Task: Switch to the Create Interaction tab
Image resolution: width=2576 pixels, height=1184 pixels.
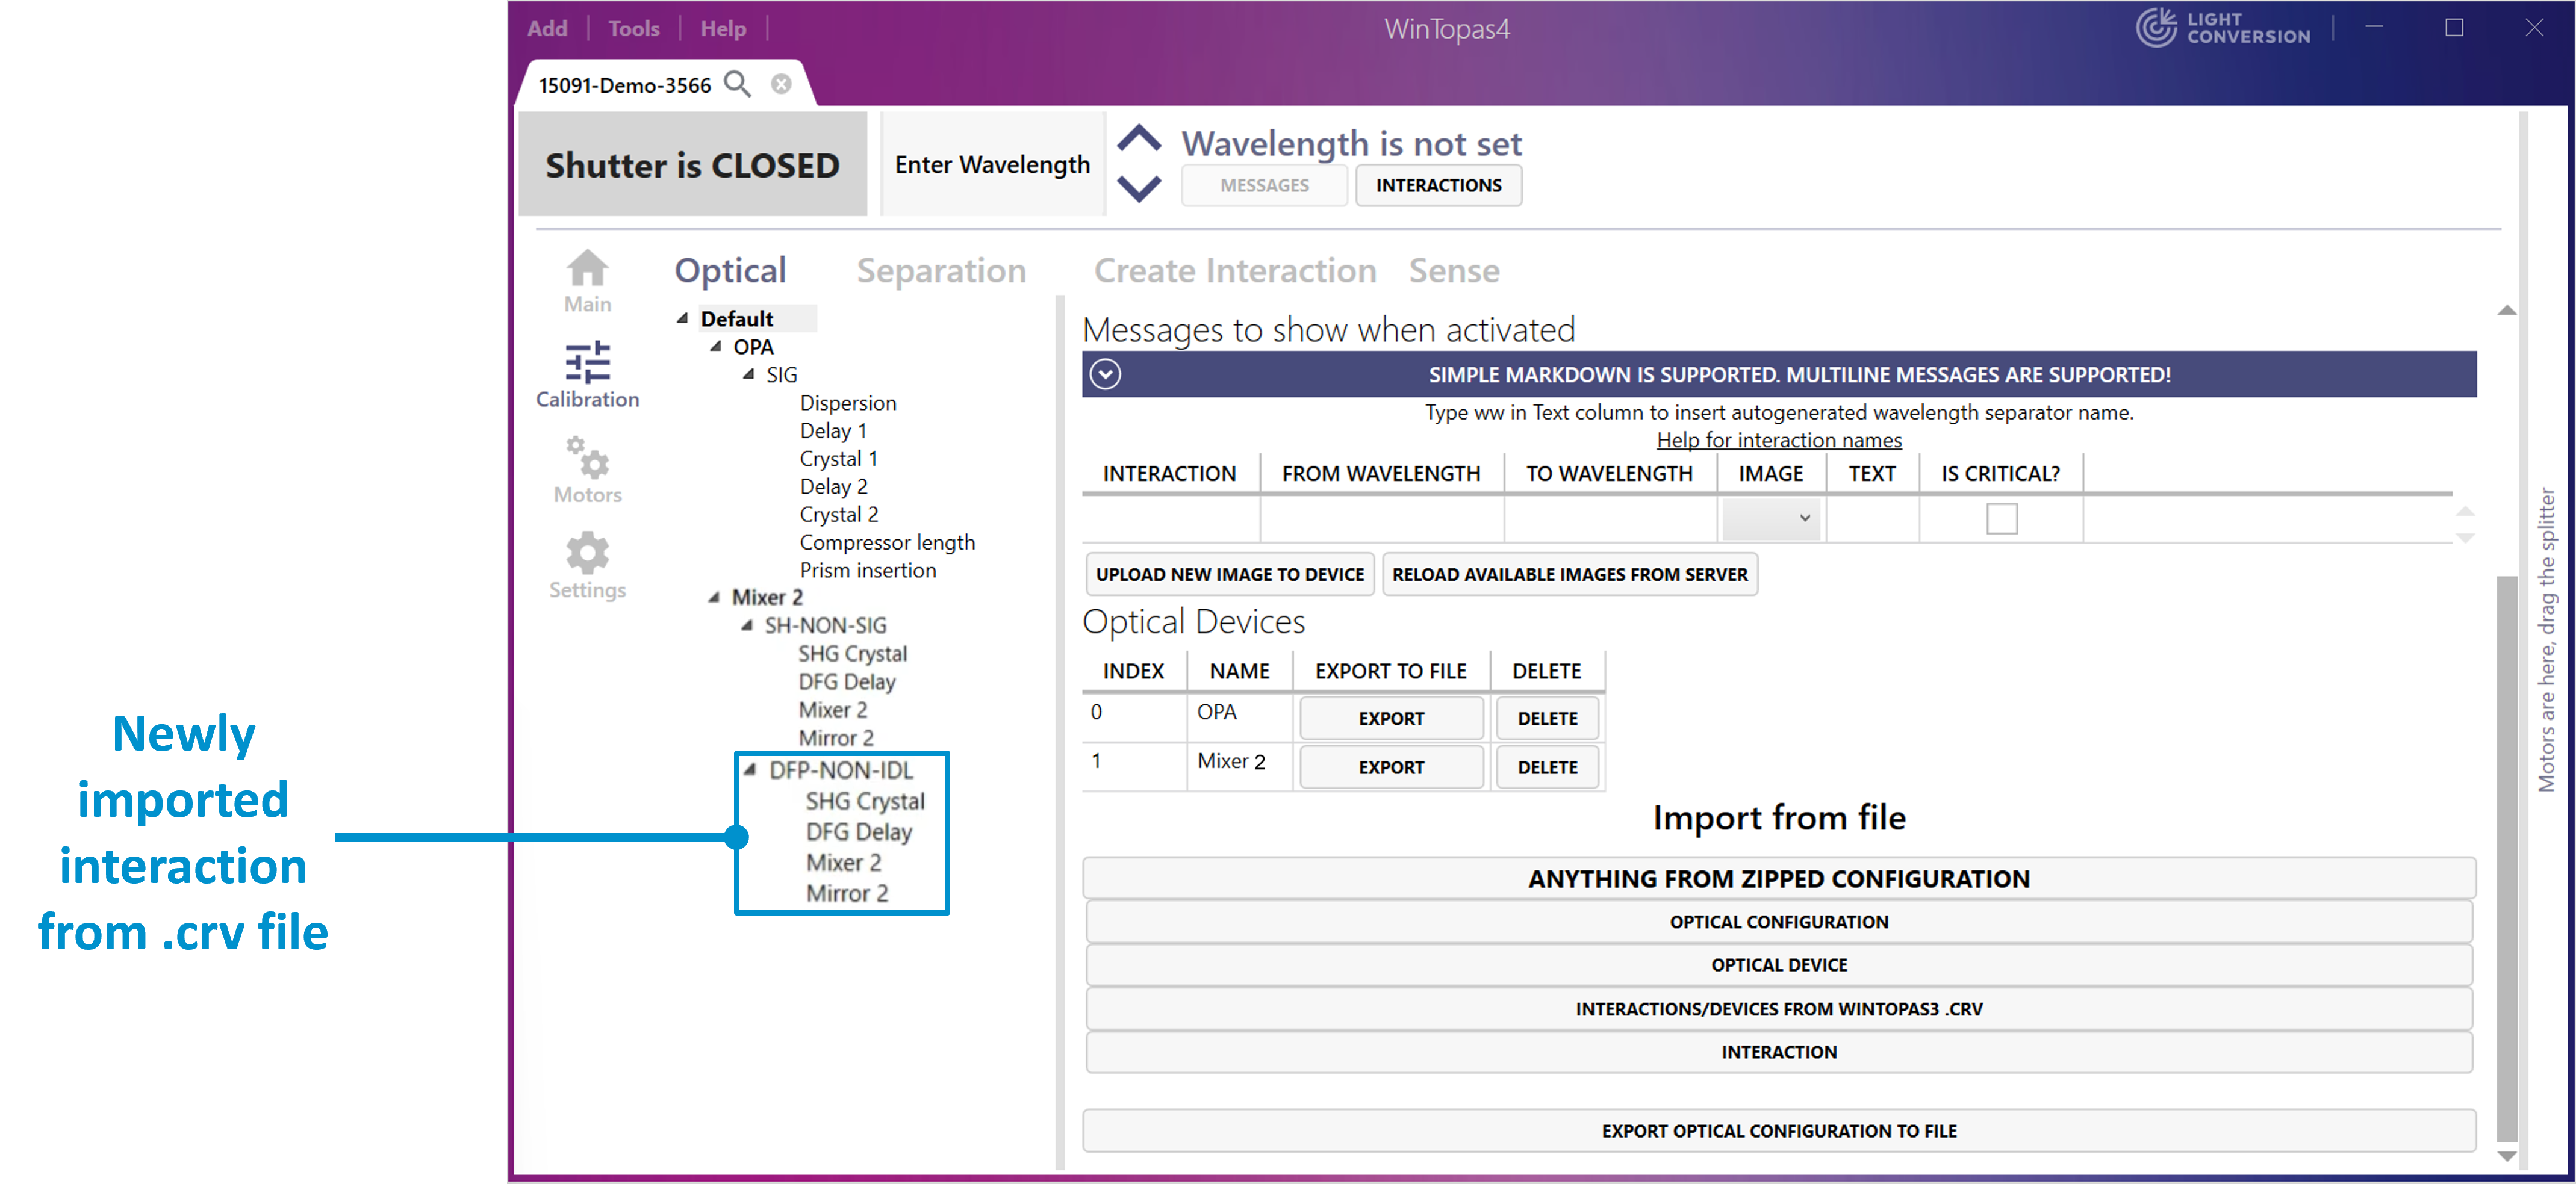Action: coord(1235,270)
